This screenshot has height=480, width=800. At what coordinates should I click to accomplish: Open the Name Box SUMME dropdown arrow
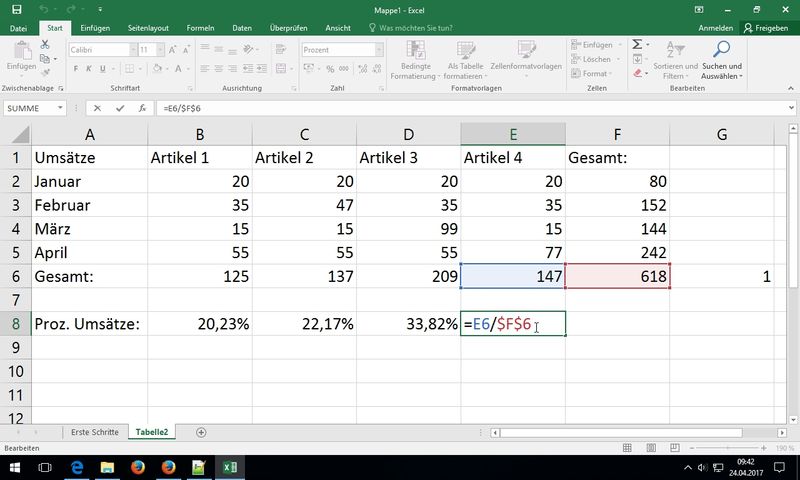tap(60, 108)
